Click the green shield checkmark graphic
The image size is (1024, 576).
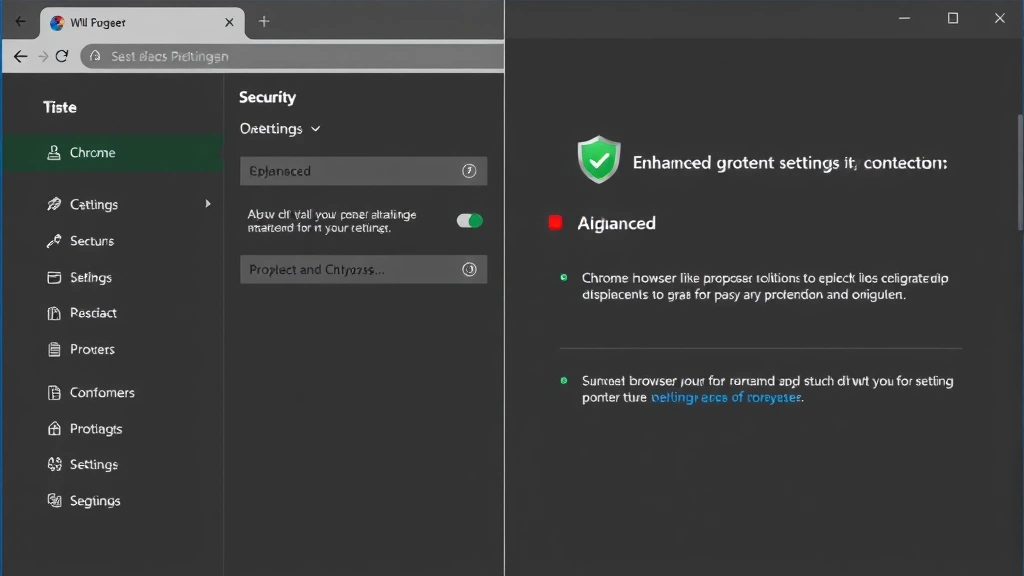point(598,159)
